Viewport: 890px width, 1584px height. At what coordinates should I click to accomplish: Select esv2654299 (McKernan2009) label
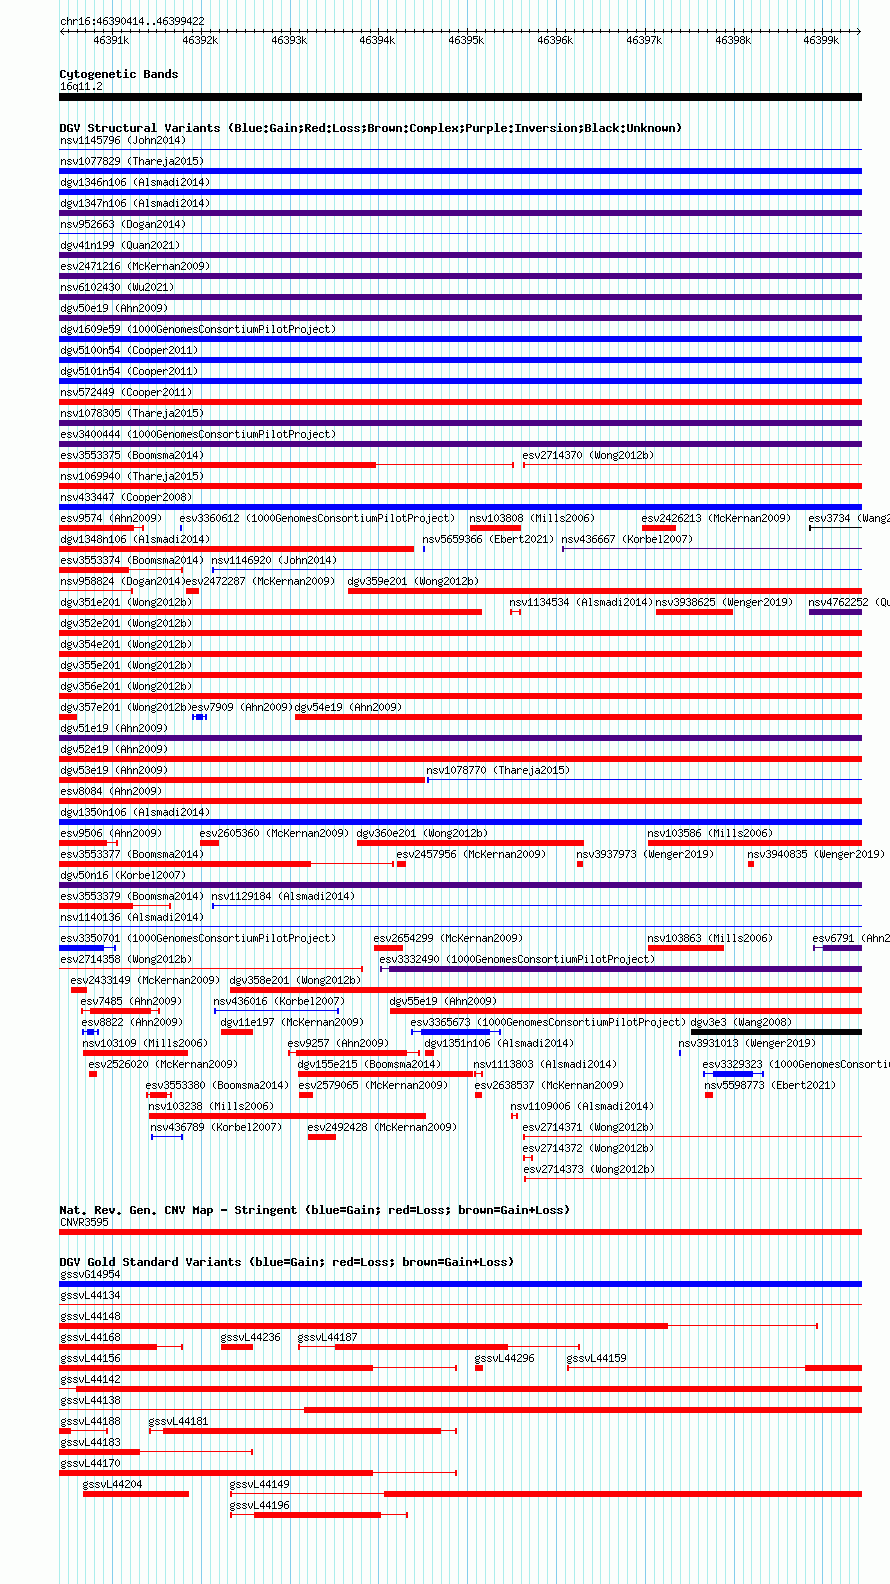448,938
